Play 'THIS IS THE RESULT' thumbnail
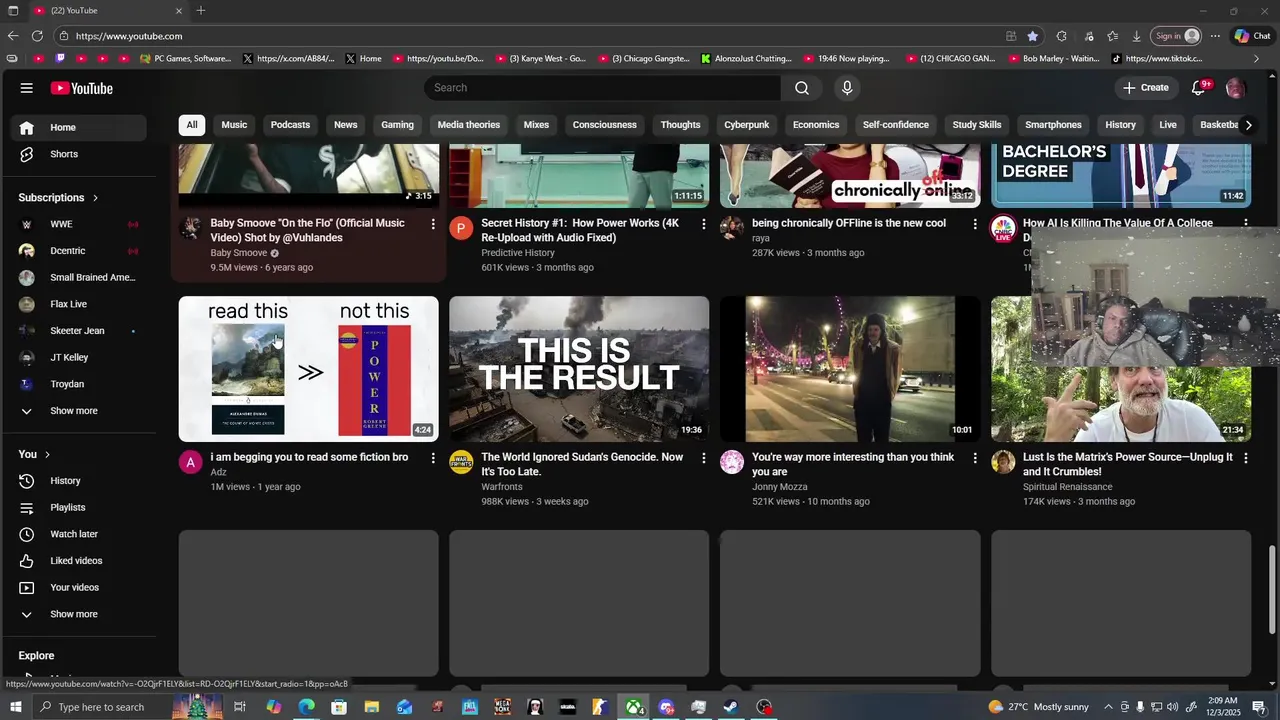Image resolution: width=1280 pixels, height=720 pixels. coord(579,369)
